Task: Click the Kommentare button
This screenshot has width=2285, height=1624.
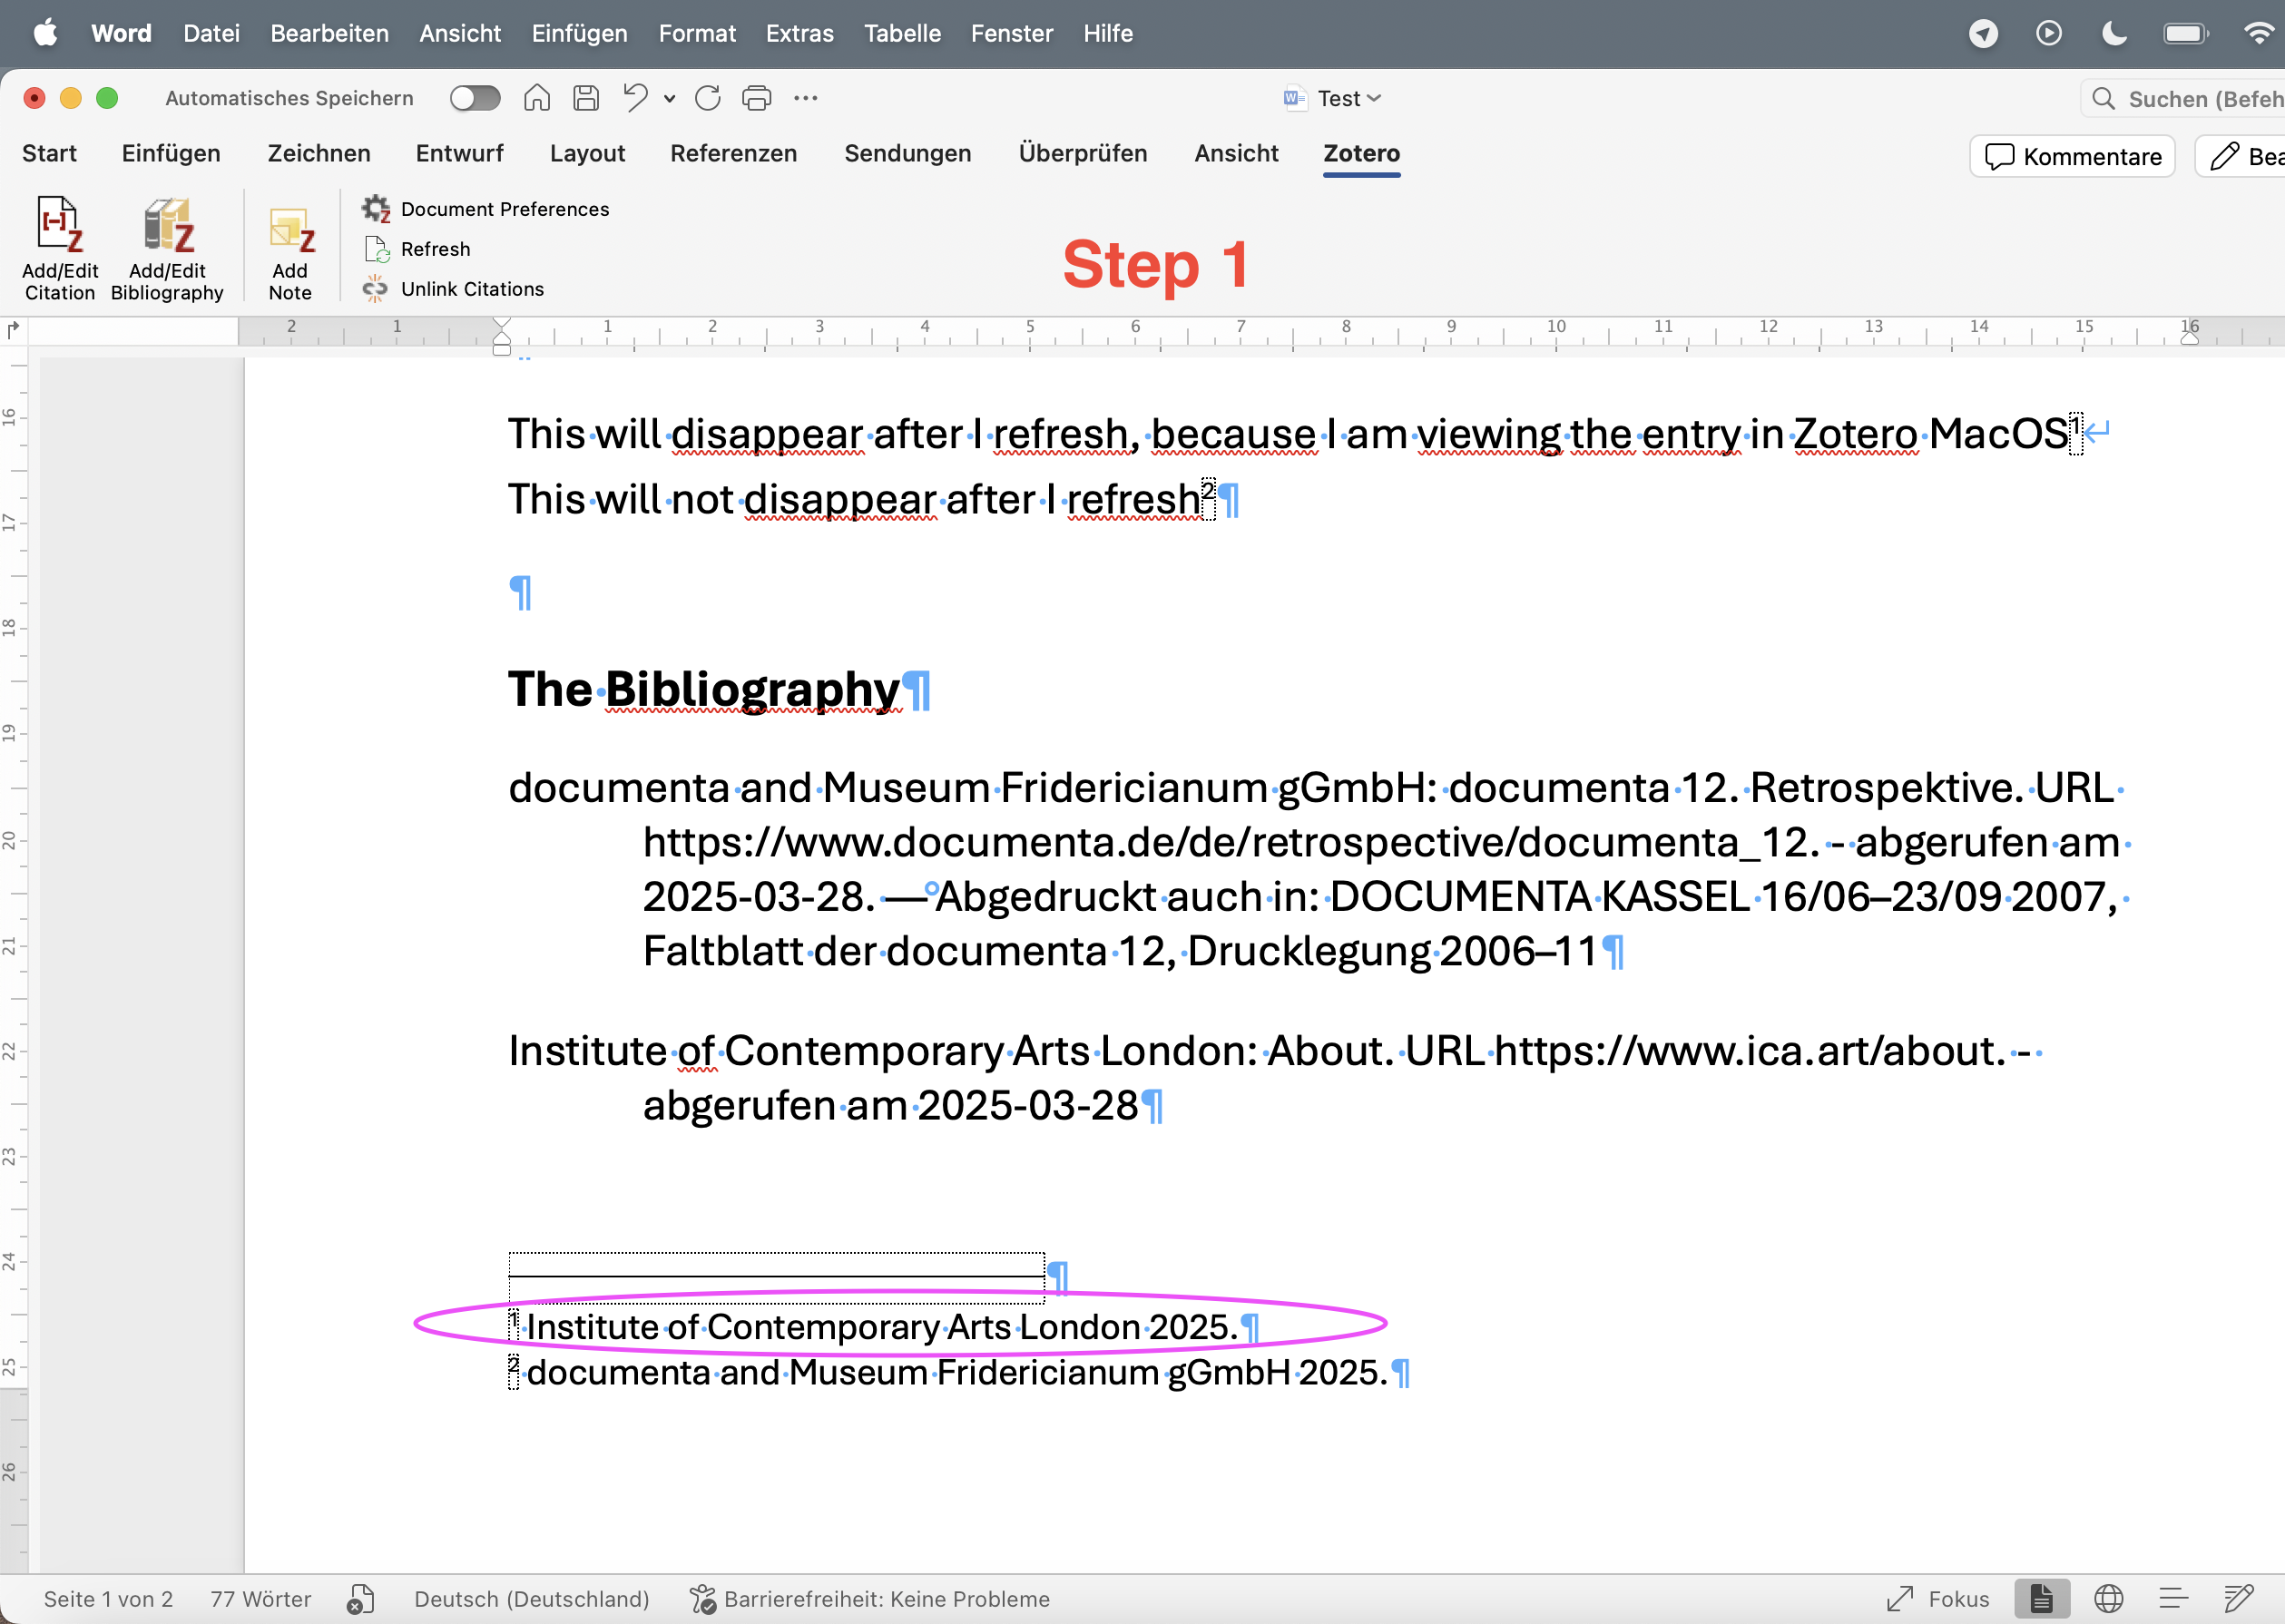Action: [2072, 156]
